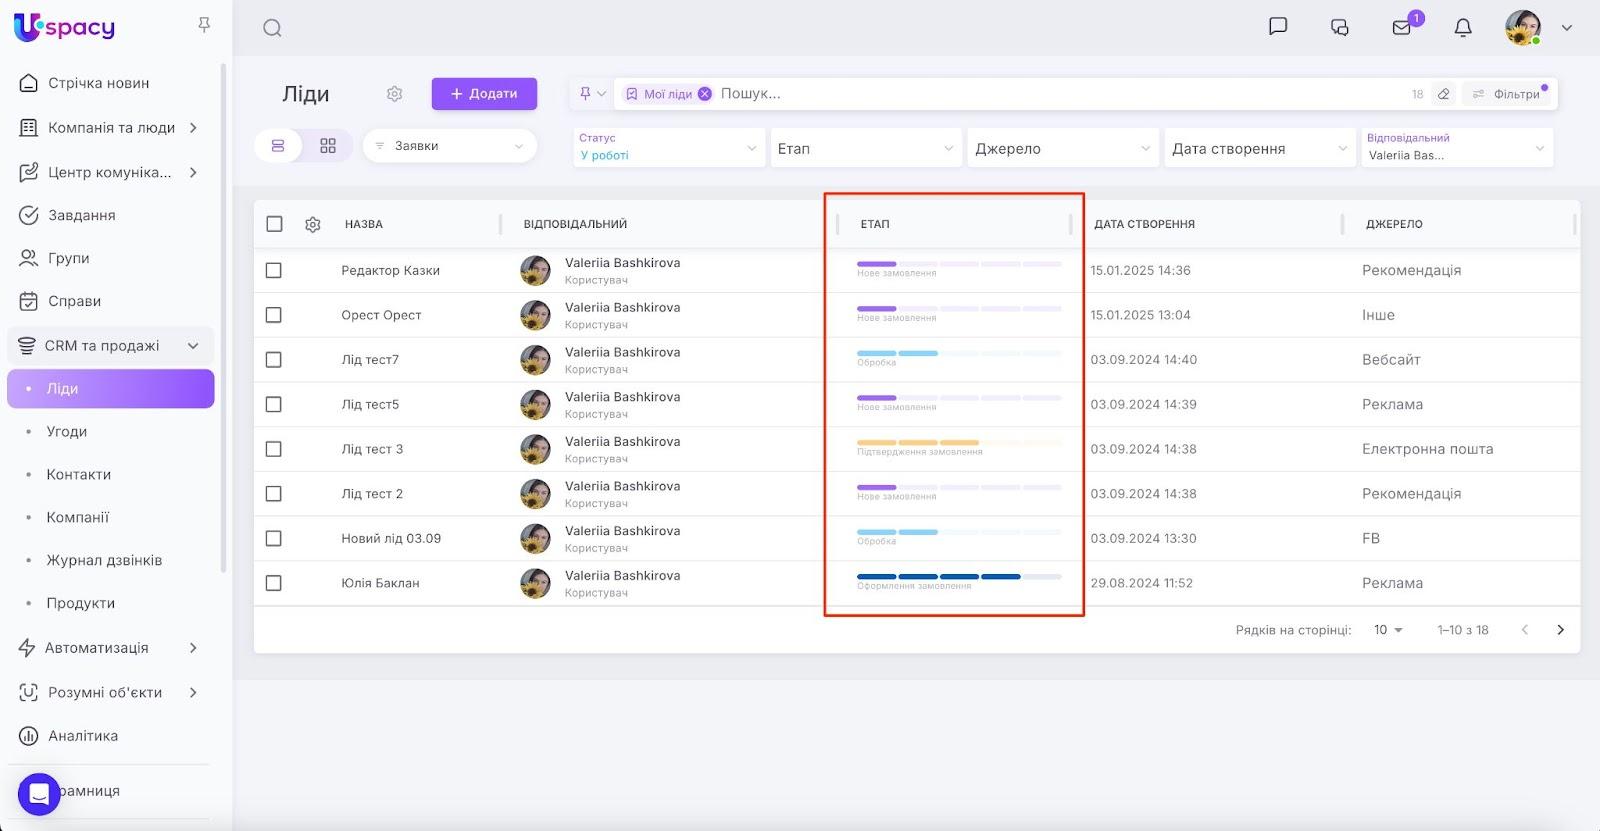Tick the checkbox for Редактор Казки
Viewport: 1600px width, 831px height.
[x=274, y=271]
